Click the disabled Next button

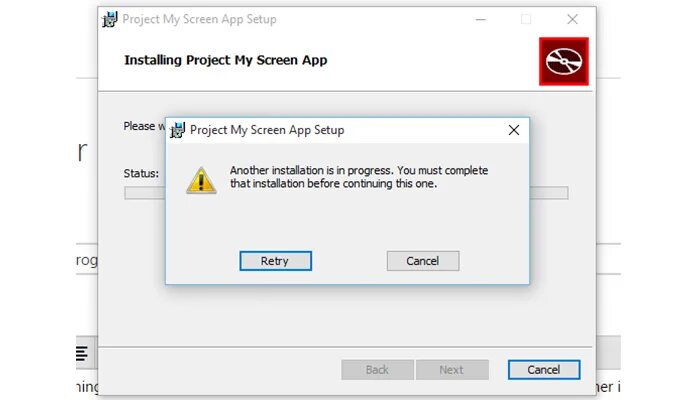(x=452, y=370)
